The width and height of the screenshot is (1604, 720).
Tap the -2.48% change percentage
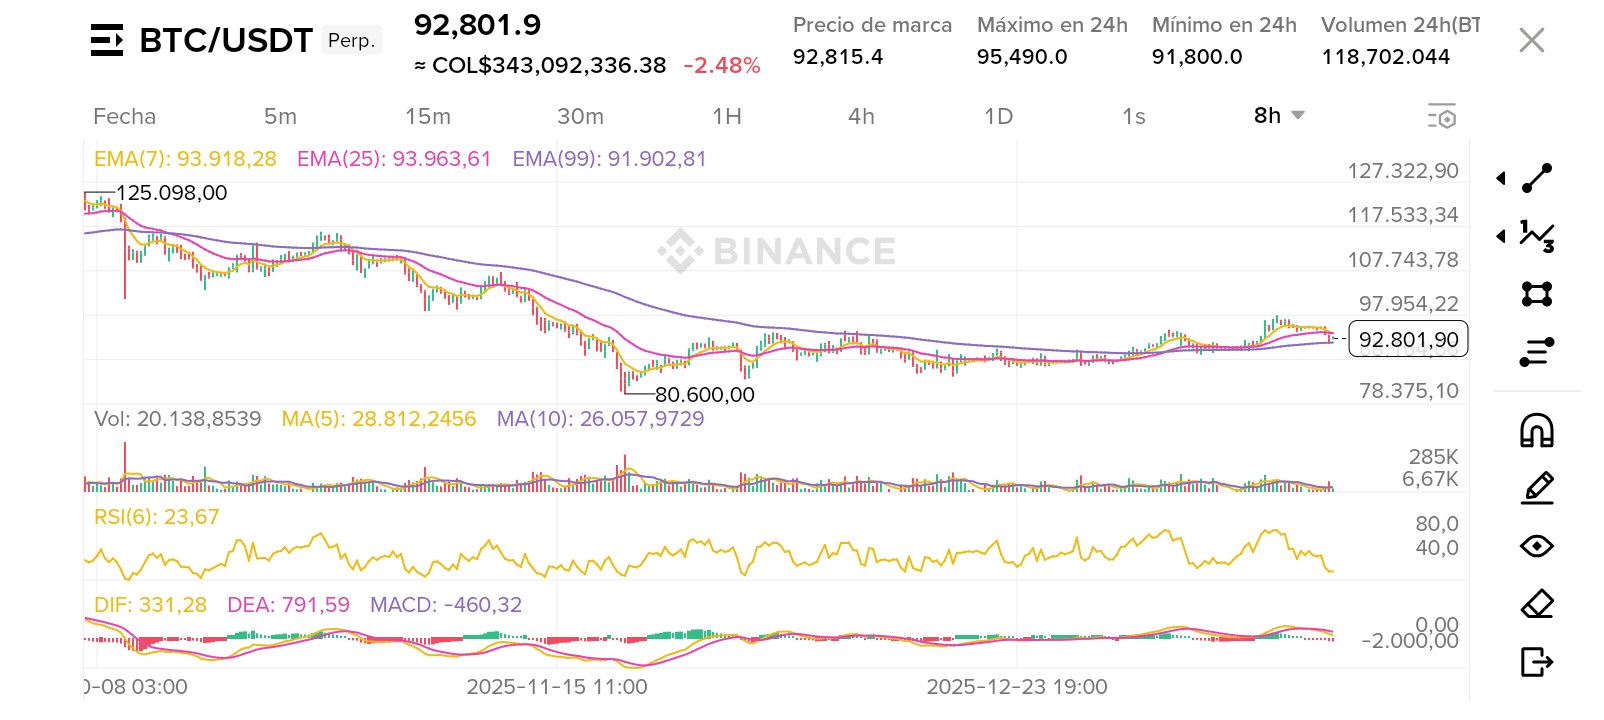[722, 66]
